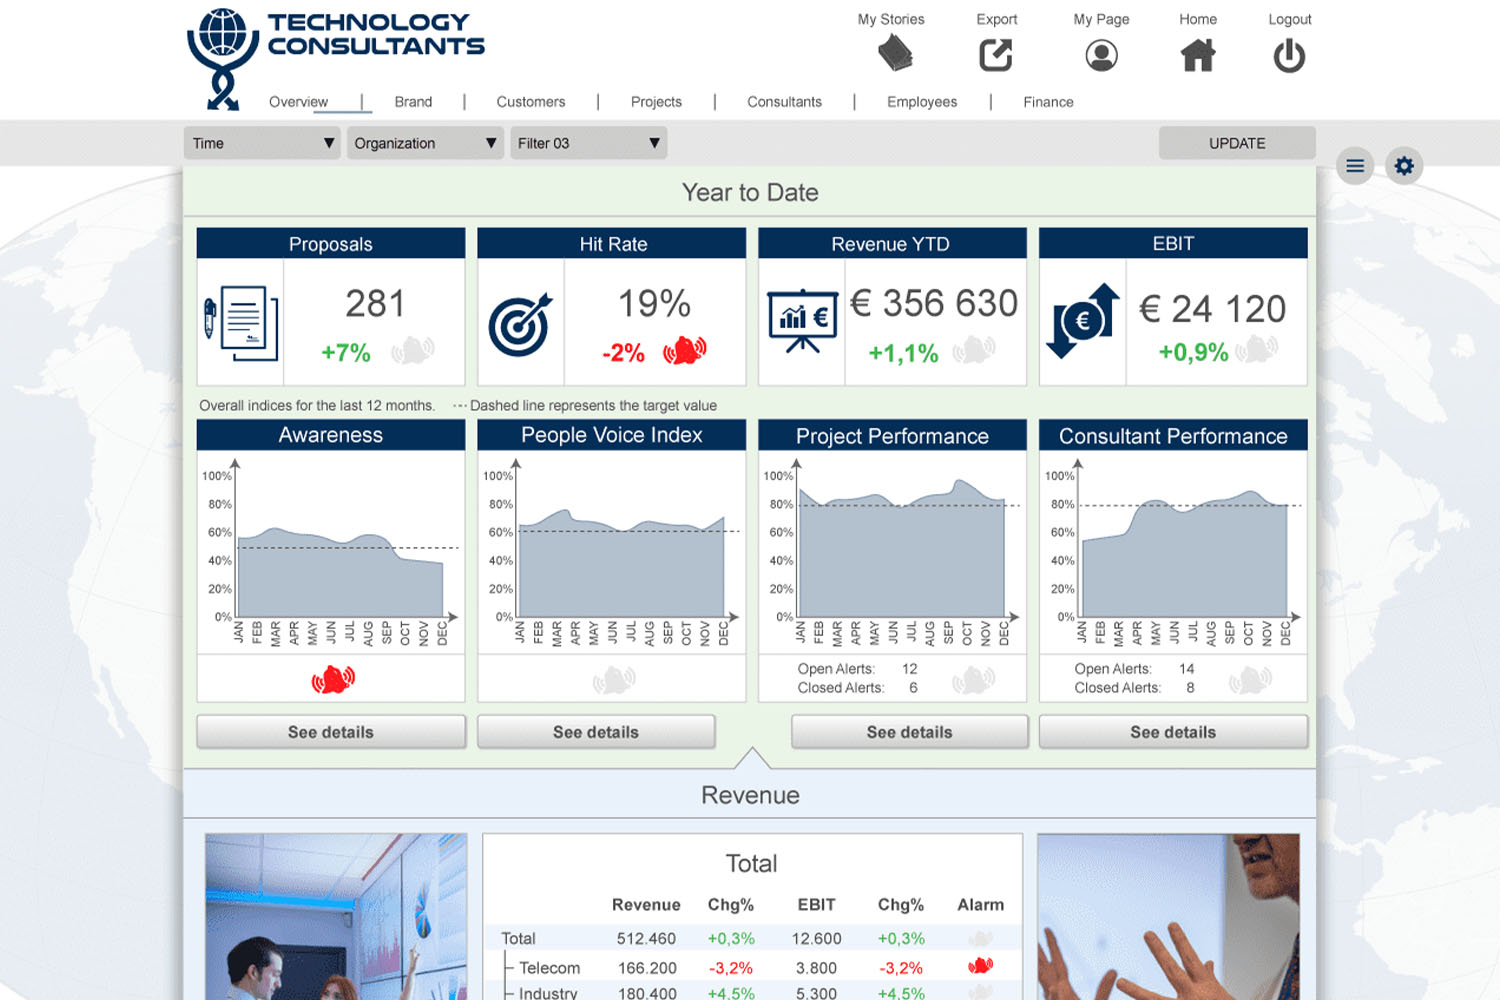Screen dimensions: 1500x1000
Task: Click the Logout power icon
Action: coord(1289,55)
